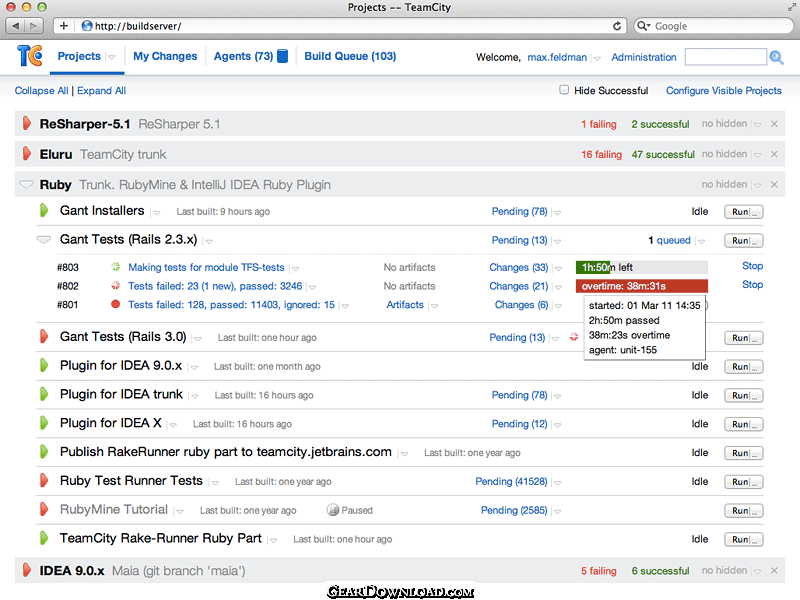The height and width of the screenshot is (600, 800).
Task: Focus the TeamCity search input field
Action: point(726,57)
